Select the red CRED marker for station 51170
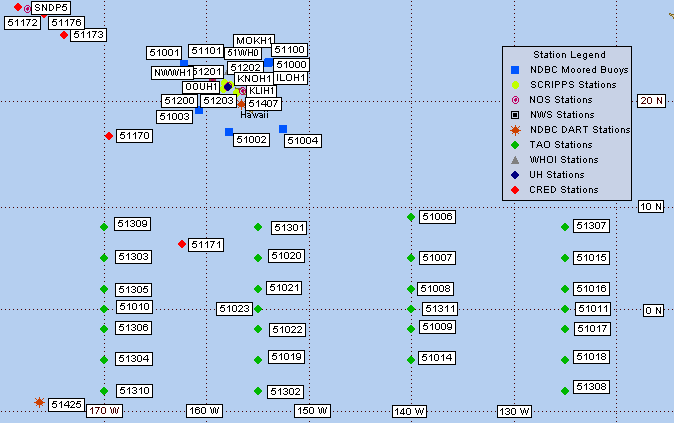This screenshot has height=423, width=674. coord(109,136)
